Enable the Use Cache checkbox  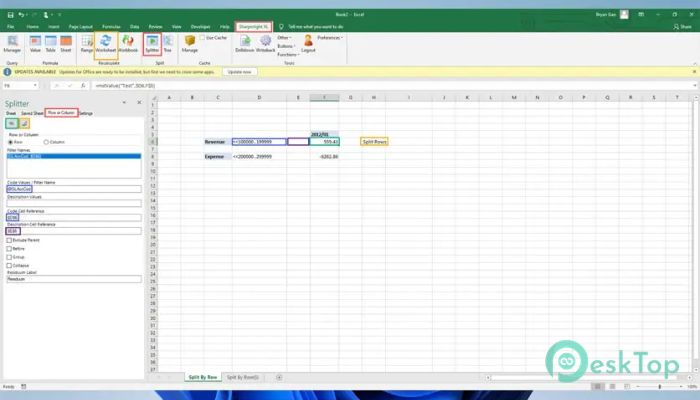202,38
